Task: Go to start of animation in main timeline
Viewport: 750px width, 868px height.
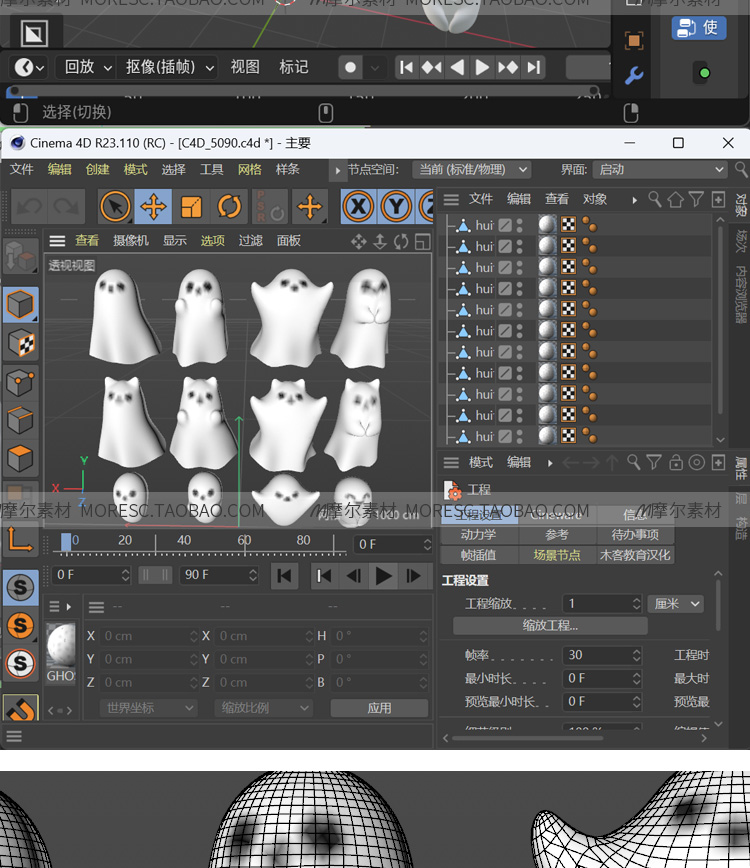Action: tap(285, 576)
